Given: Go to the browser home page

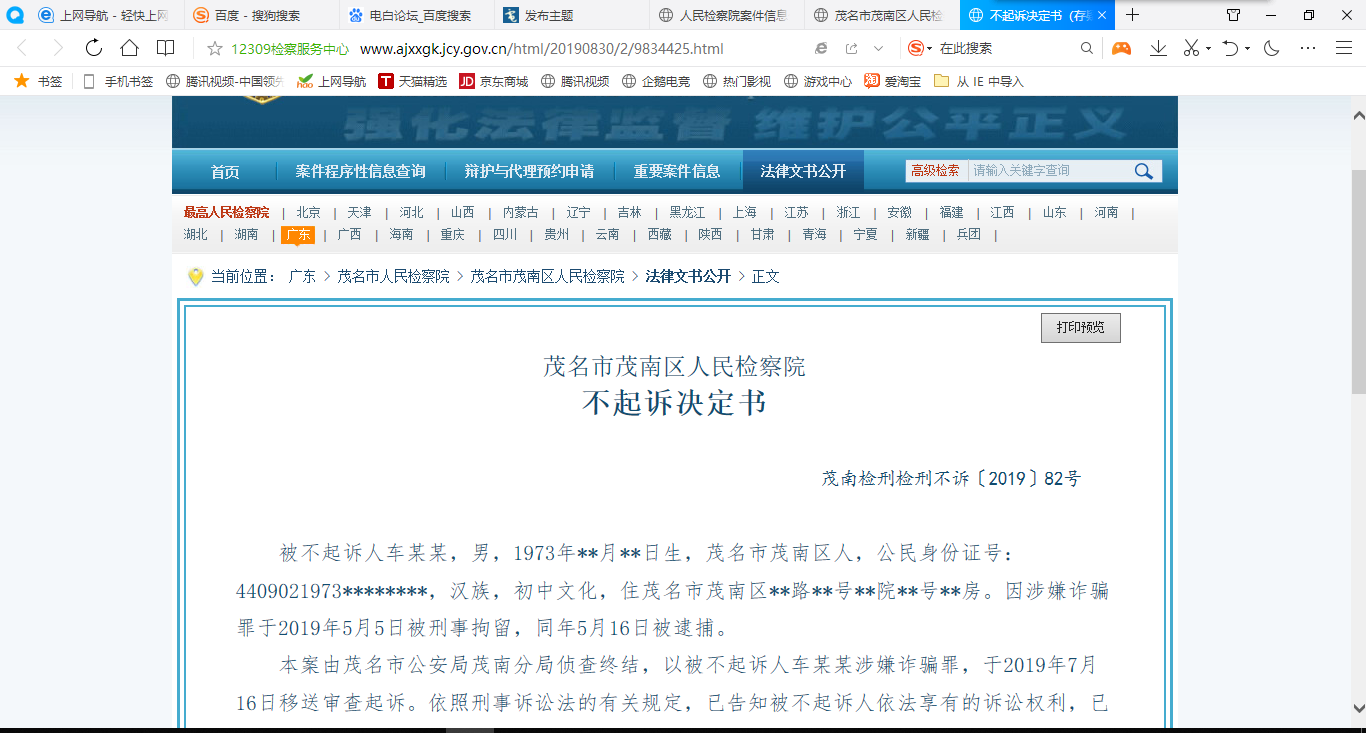Looking at the screenshot, I should click(x=129, y=48).
